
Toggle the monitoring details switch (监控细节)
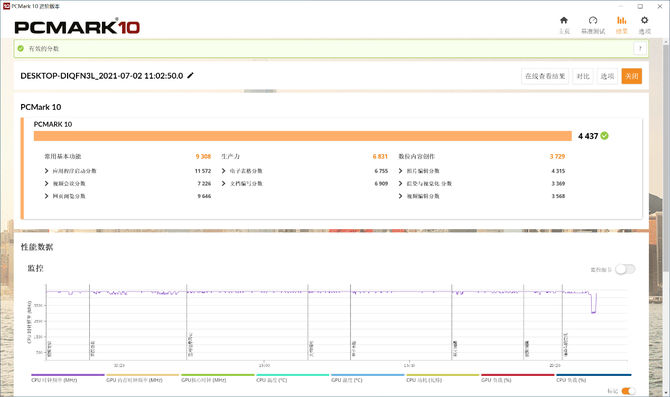(625, 269)
